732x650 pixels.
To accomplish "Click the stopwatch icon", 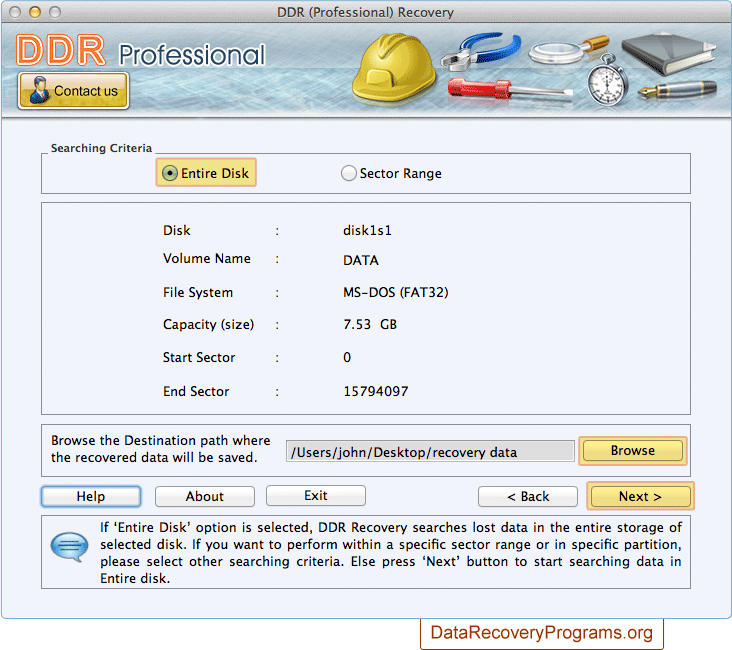I will point(607,80).
